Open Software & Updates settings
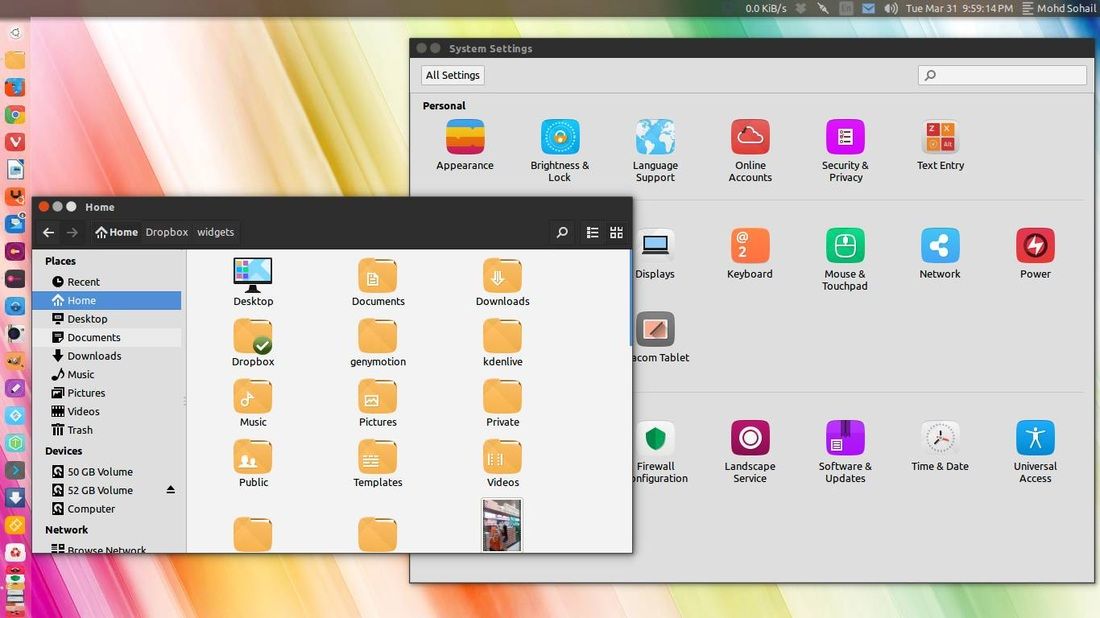The height and width of the screenshot is (618, 1100). coord(845,438)
